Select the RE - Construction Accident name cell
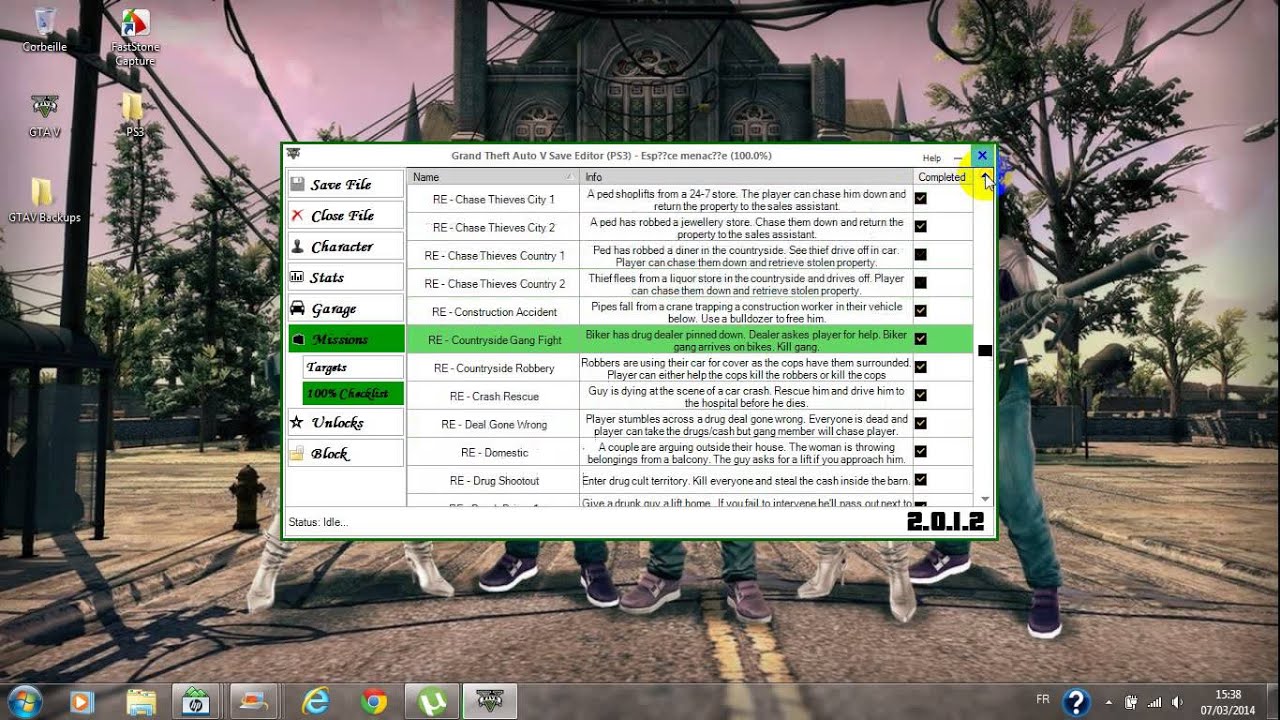The image size is (1280, 720). tap(493, 312)
